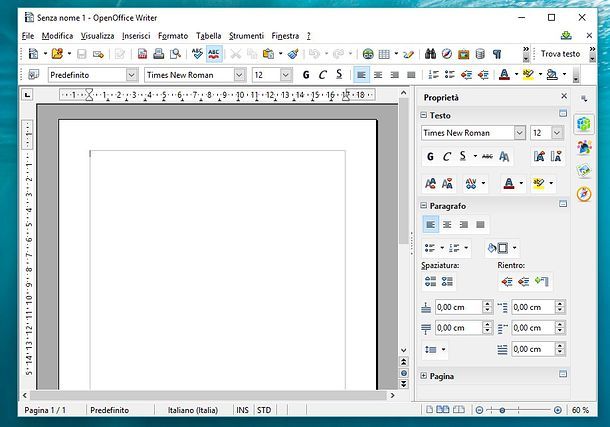
Task: Click the INS insert mode status field
Action: pyautogui.click(x=242, y=410)
